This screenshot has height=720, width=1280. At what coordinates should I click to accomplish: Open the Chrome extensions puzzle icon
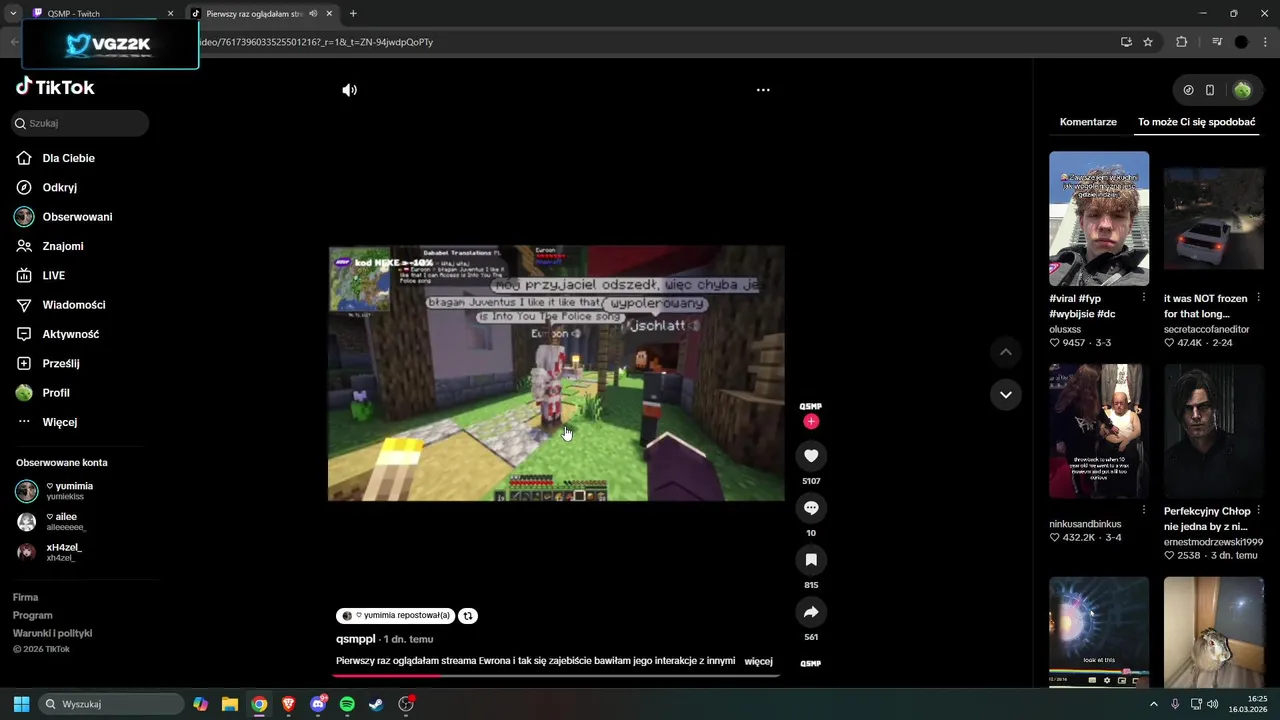click(1182, 42)
